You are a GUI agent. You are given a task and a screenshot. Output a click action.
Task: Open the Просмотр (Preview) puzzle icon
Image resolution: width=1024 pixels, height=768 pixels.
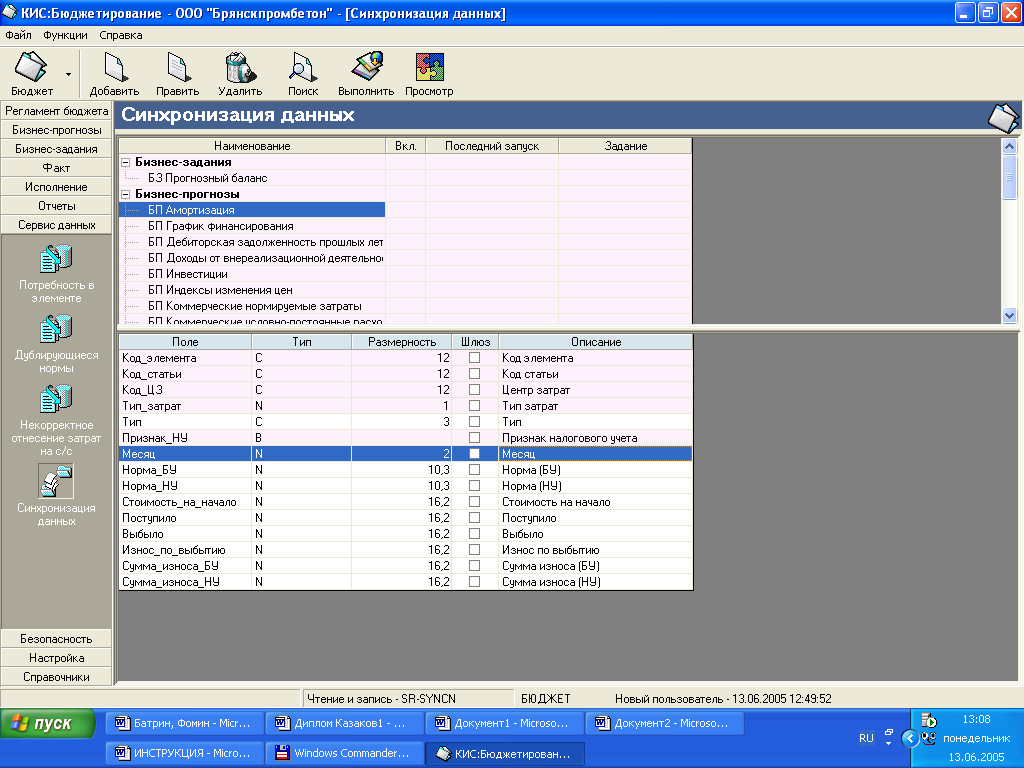(x=429, y=68)
